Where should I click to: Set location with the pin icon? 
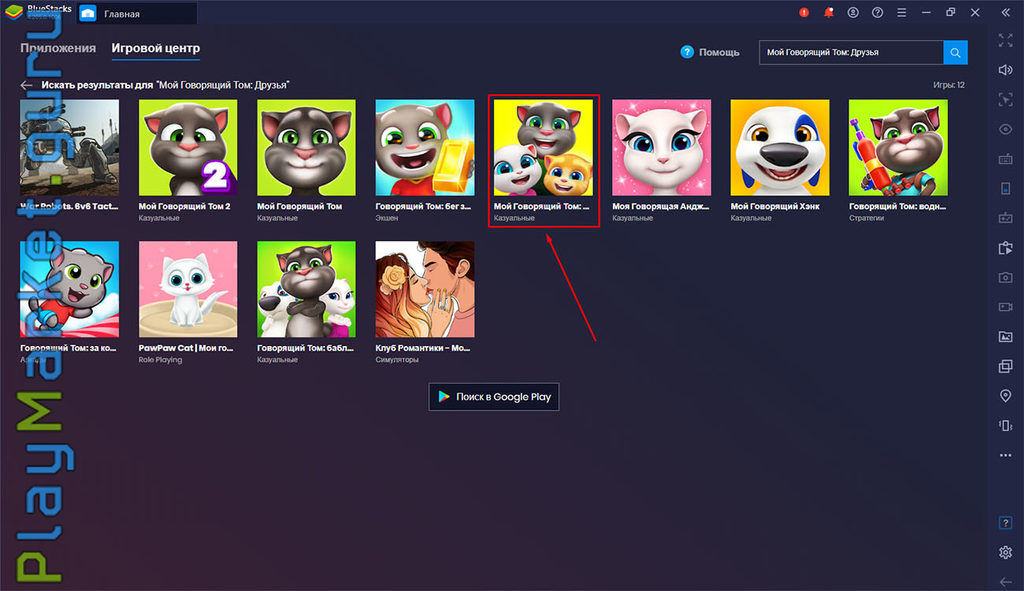tap(1006, 396)
